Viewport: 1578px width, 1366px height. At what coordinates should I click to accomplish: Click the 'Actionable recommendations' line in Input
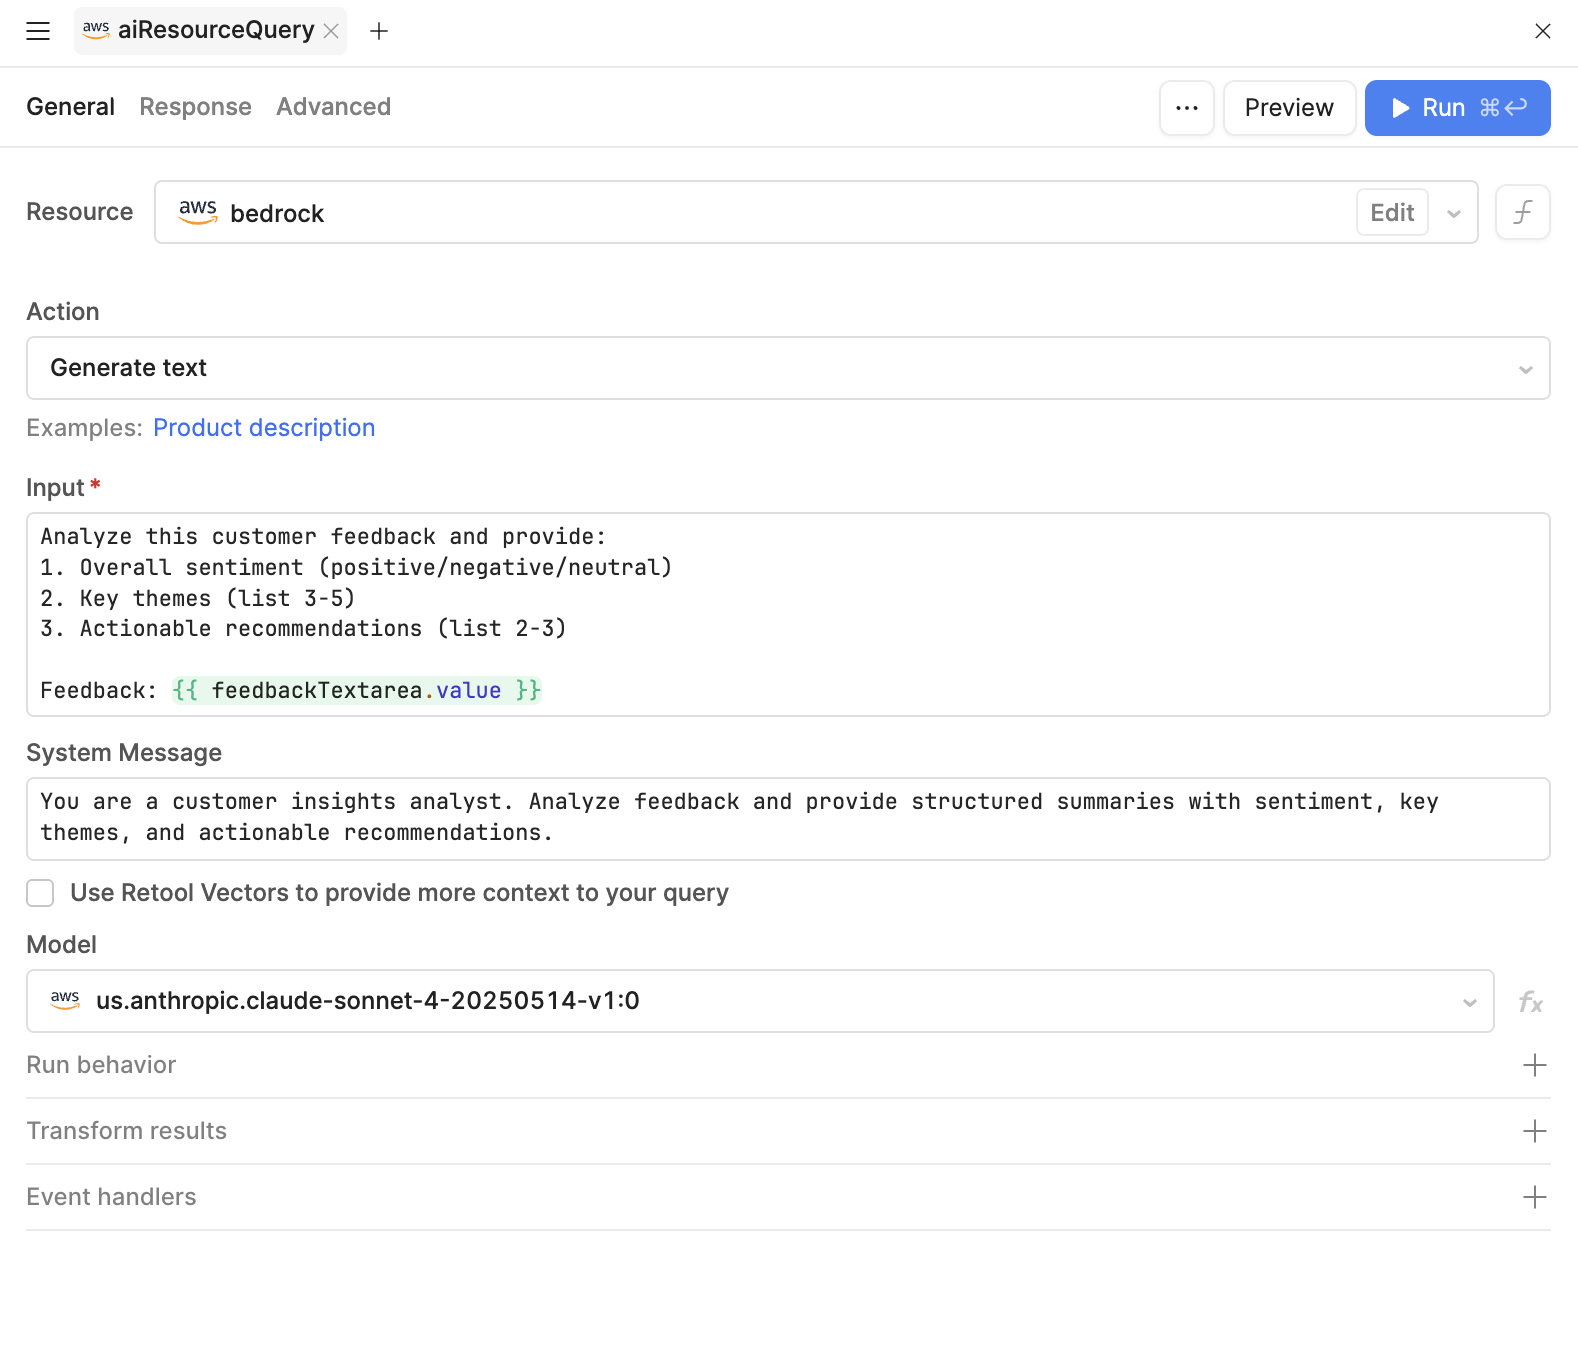[303, 628]
